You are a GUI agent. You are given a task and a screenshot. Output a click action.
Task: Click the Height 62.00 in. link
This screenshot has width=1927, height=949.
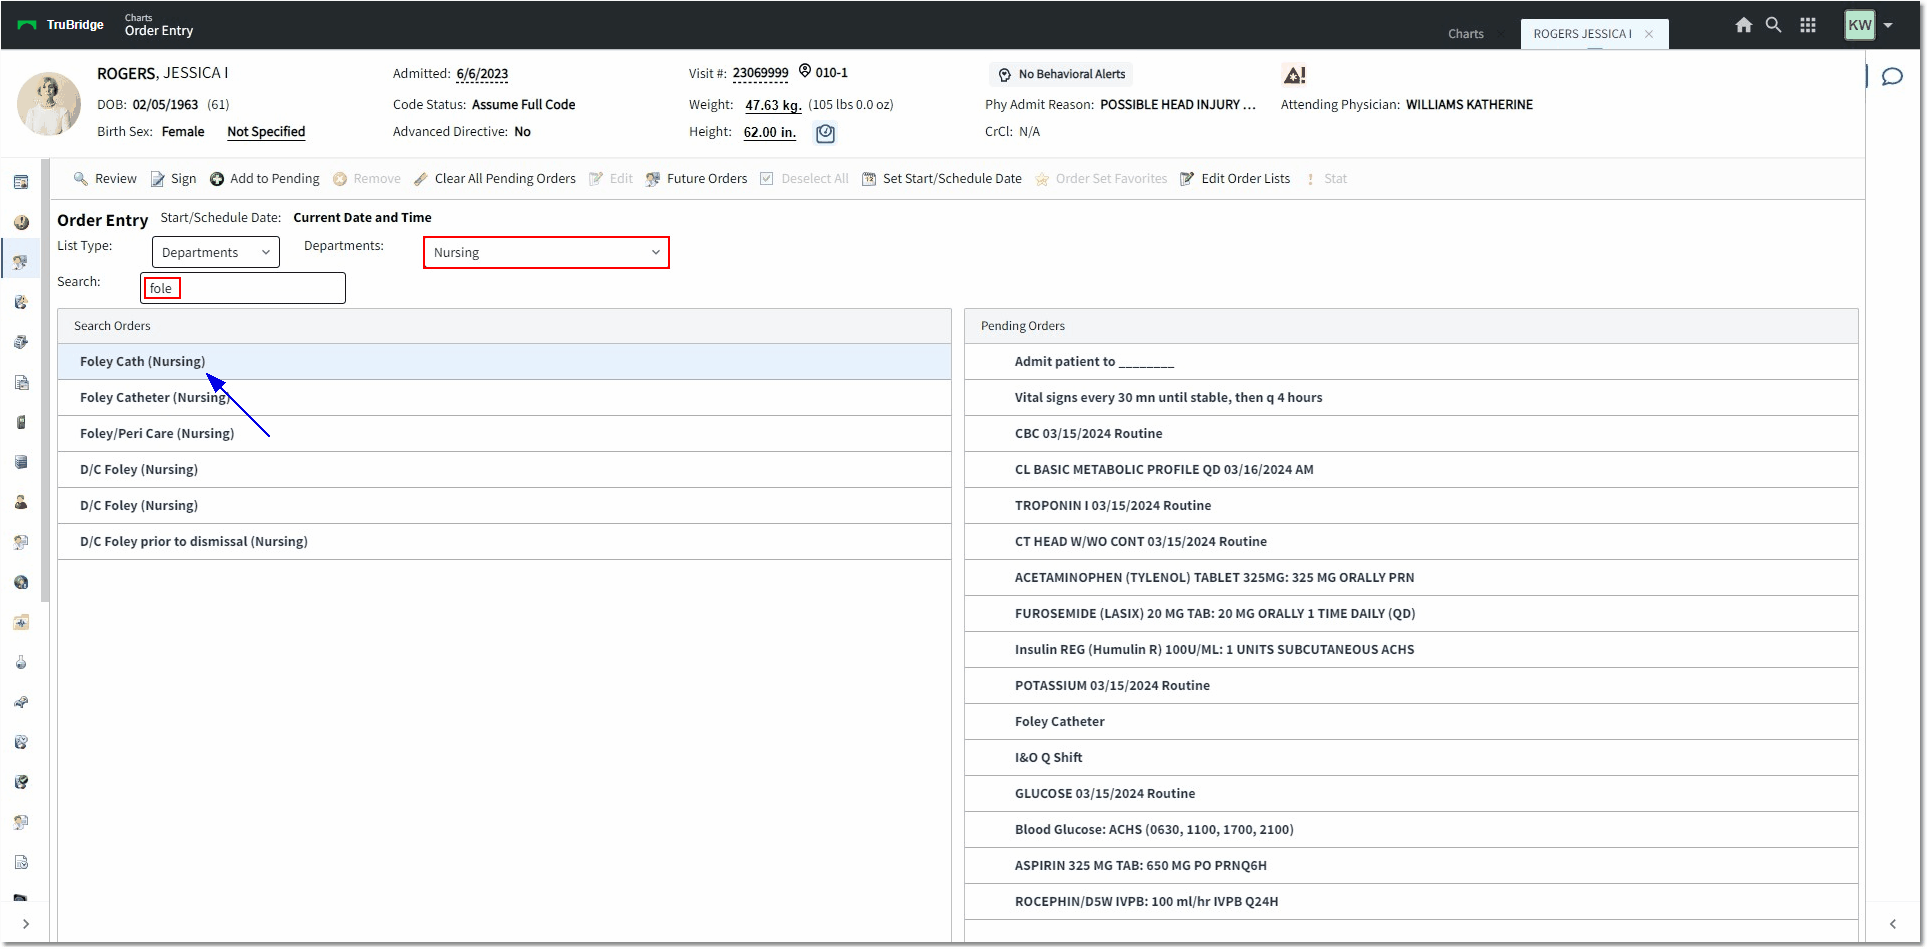(x=770, y=132)
